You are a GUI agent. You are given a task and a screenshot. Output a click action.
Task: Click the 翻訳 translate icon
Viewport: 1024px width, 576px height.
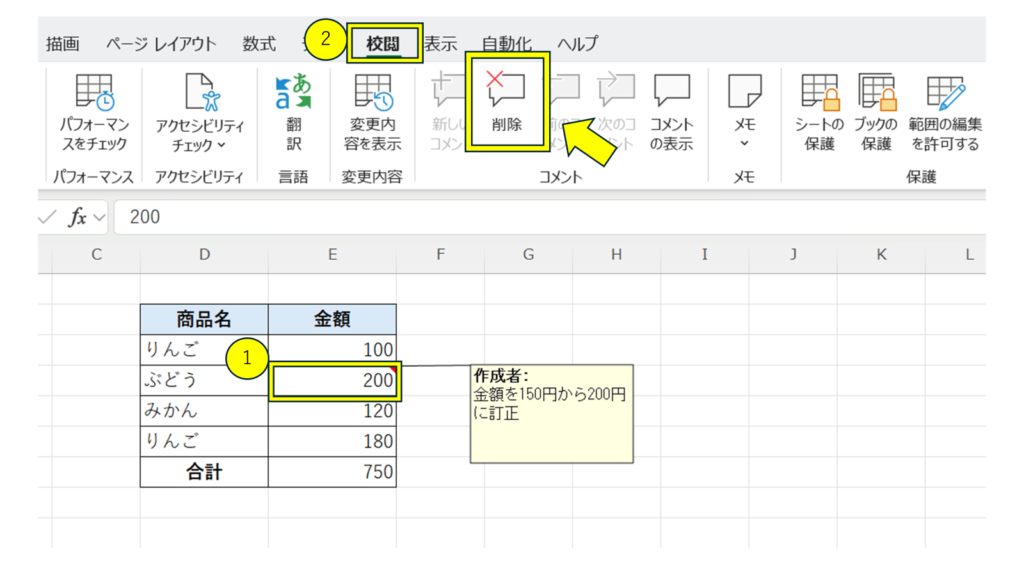[x=293, y=97]
